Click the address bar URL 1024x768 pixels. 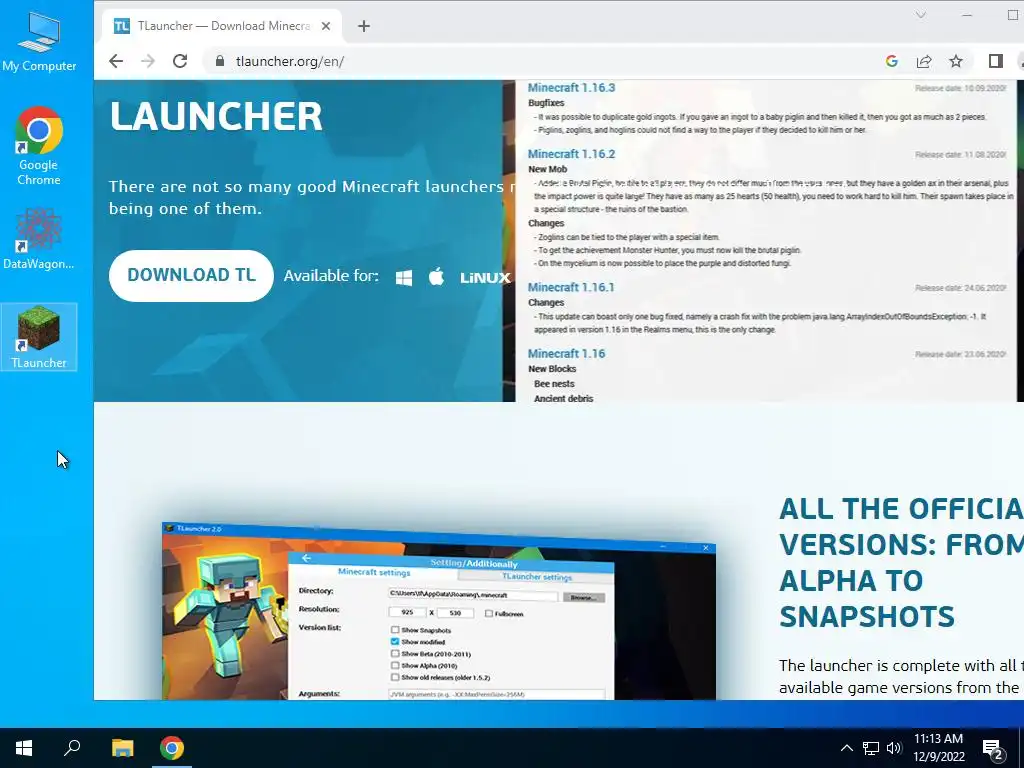click(290, 61)
